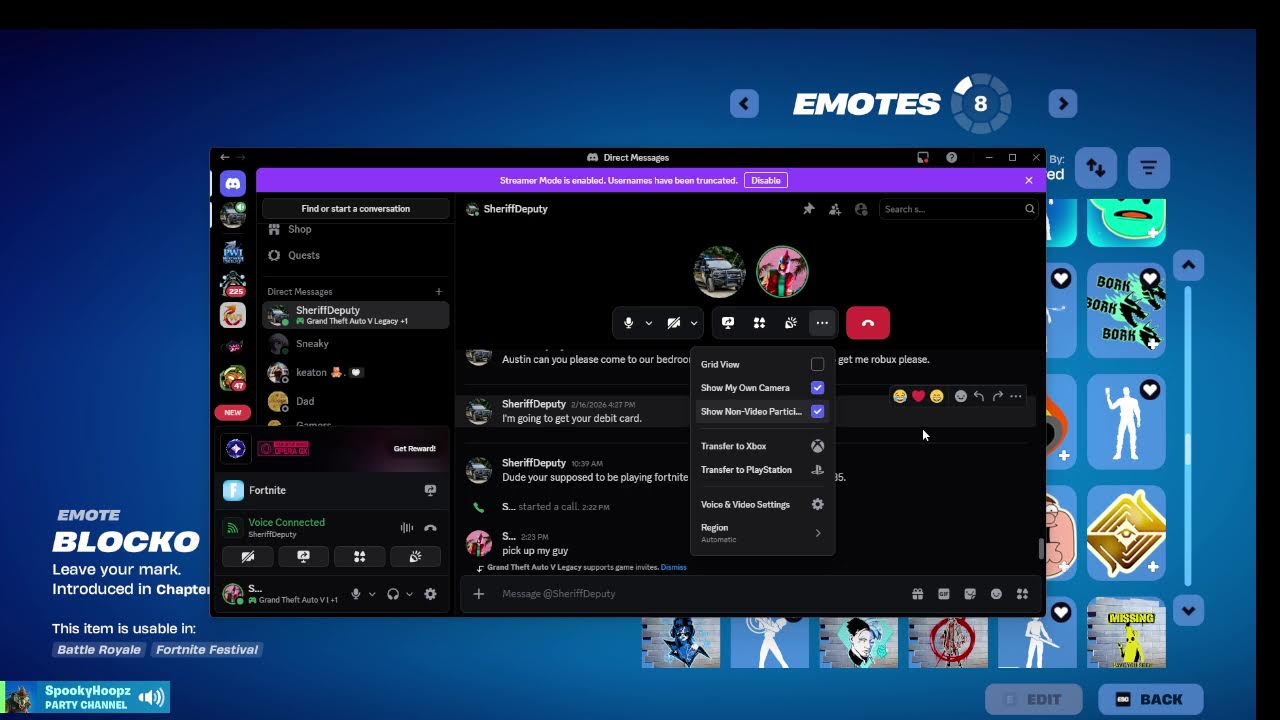The width and height of the screenshot is (1280, 720).
Task: Turn on camera in call controls
Action: (674, 323)
